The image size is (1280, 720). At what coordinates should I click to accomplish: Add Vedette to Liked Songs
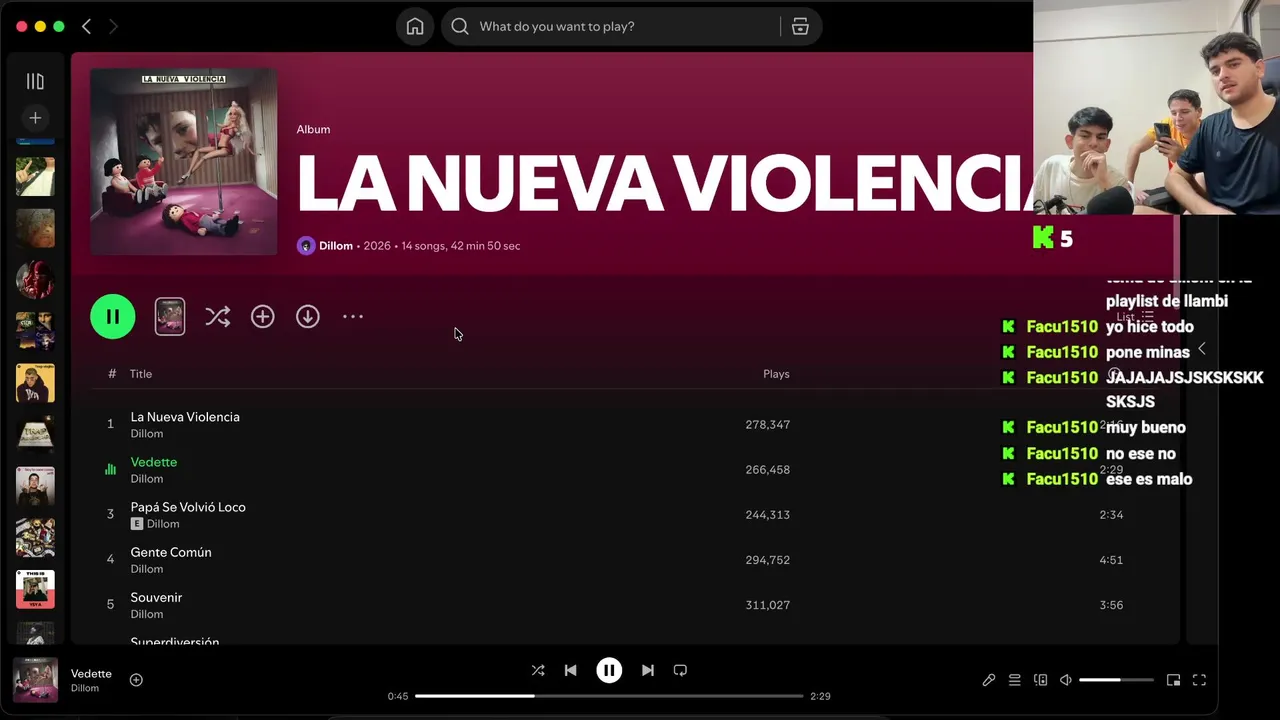coord(136,680)
